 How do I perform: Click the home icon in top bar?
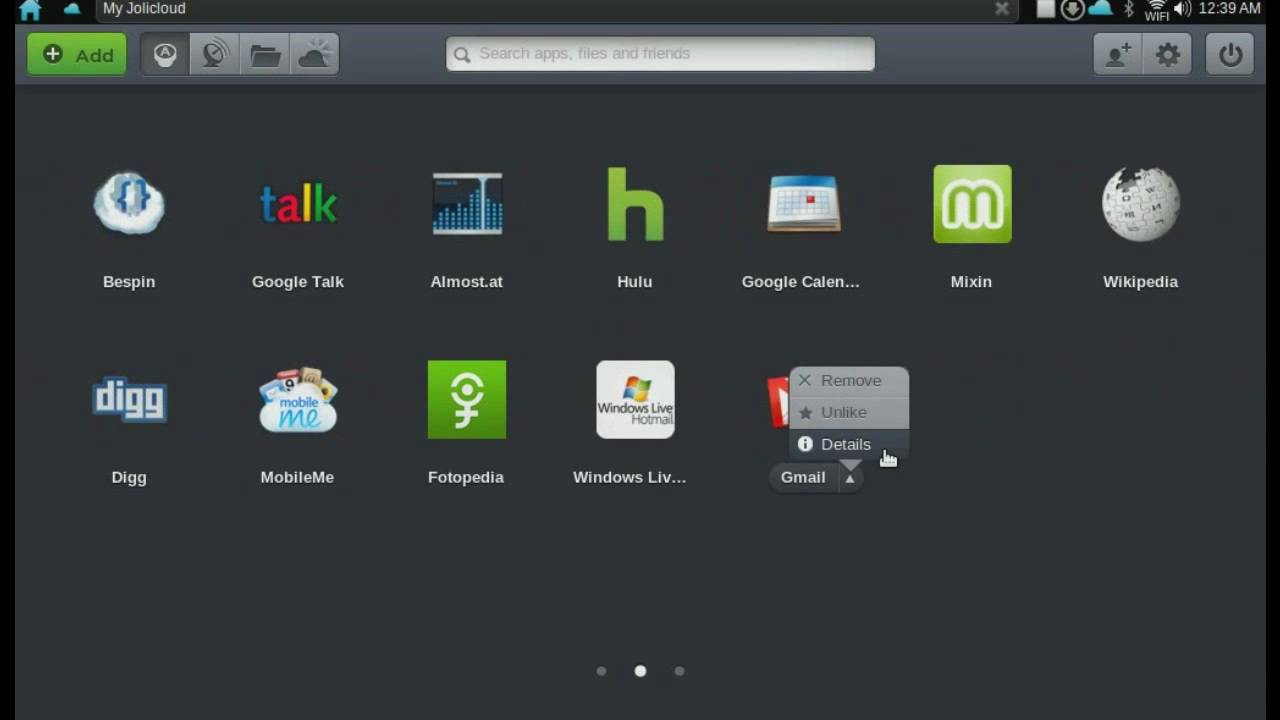[30, 10]
